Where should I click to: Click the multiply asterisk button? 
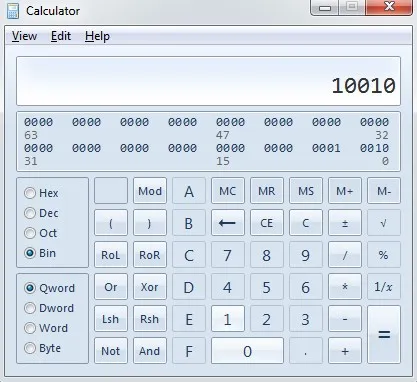[x=345, y=287]
